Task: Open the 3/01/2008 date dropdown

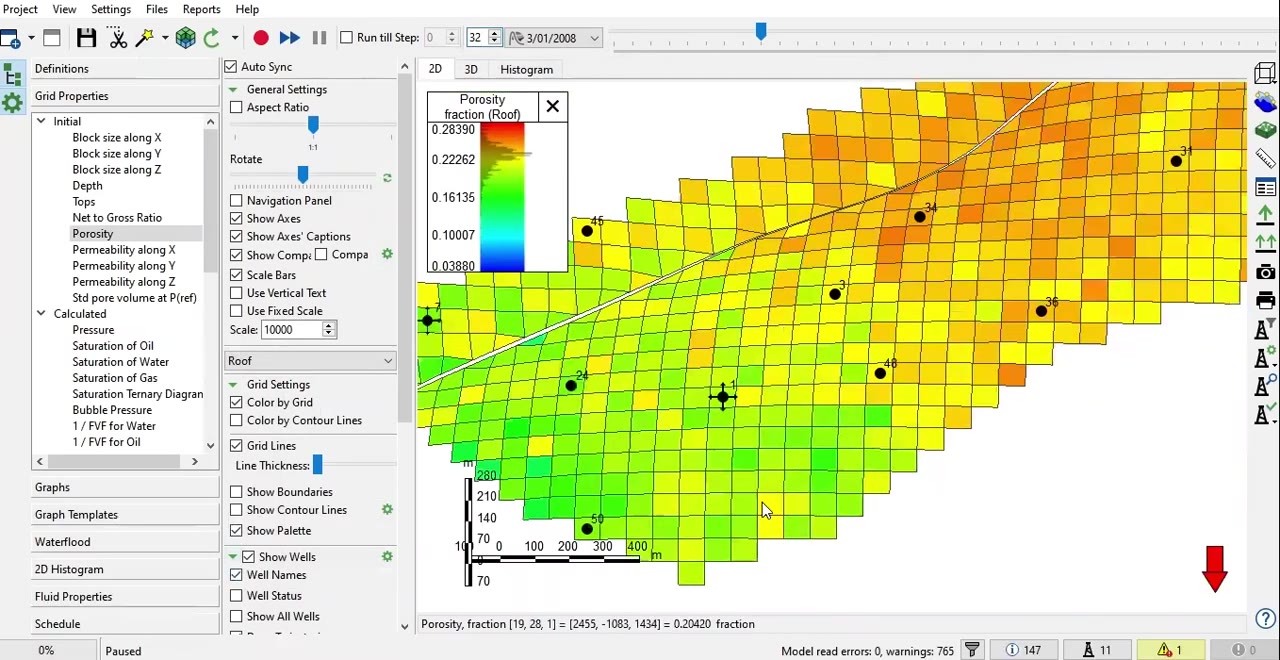Action: point(594,37)
